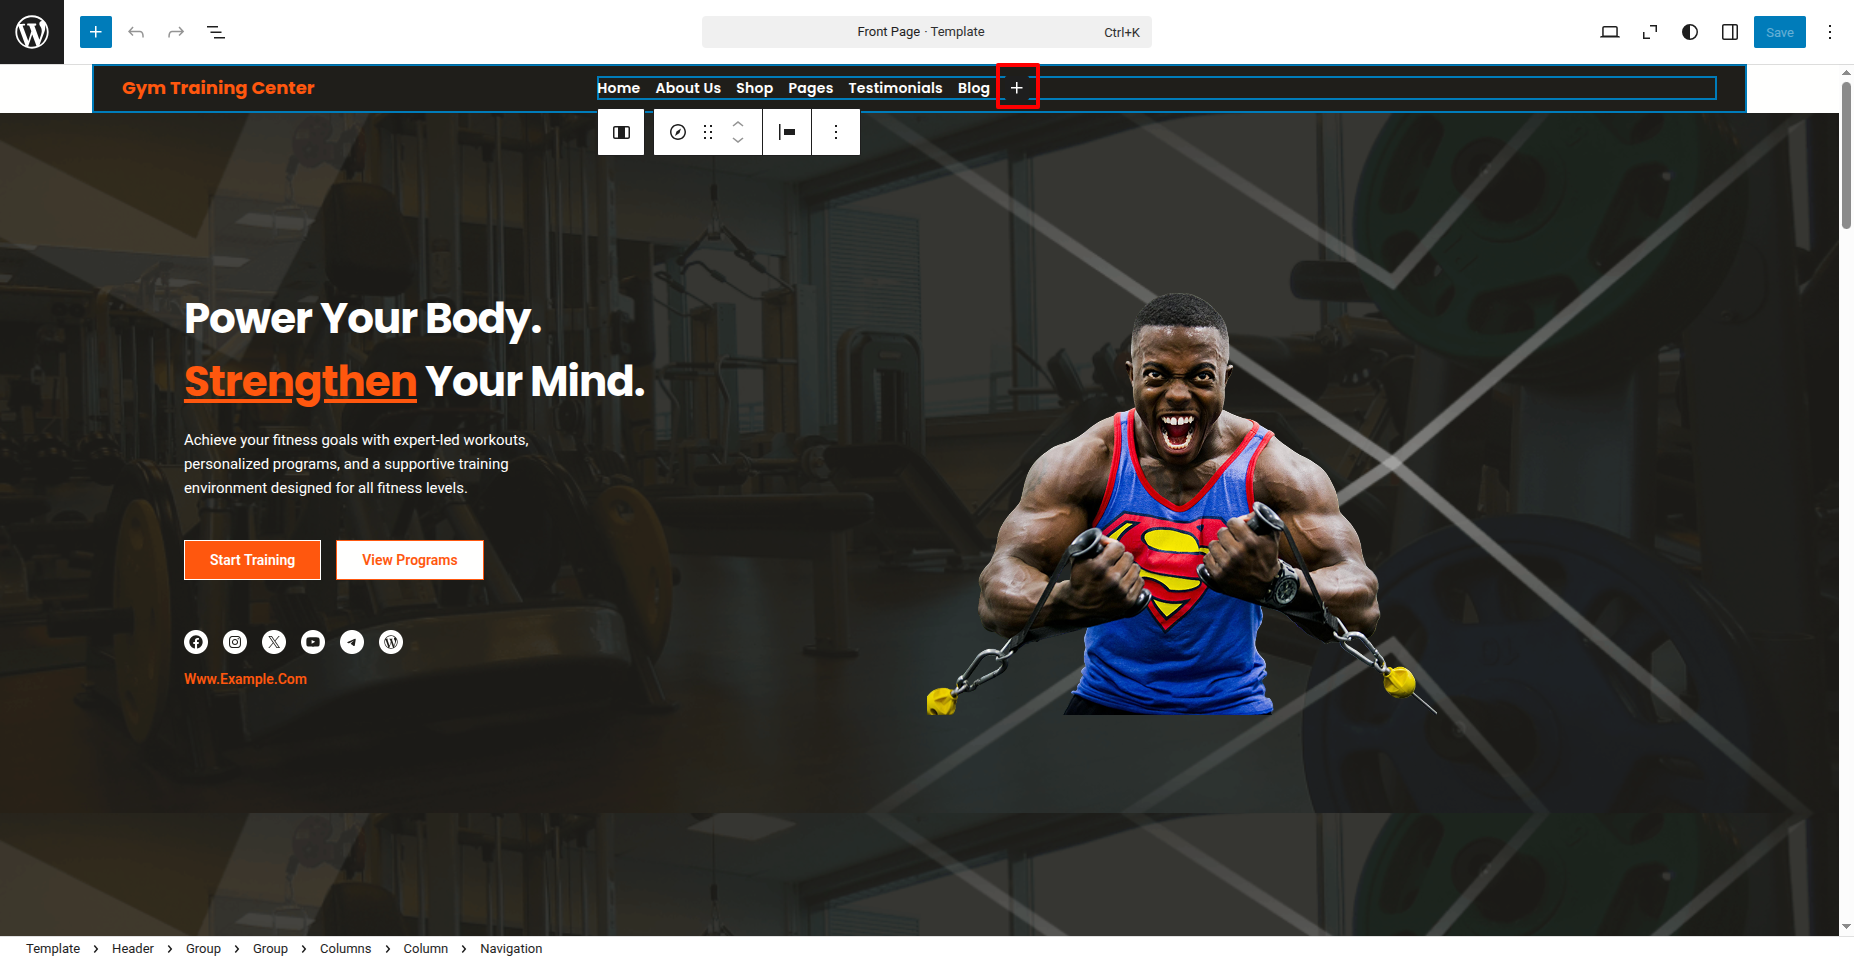Select the Testimonials navigation item
Screen dimensions: 1854x961
tap(895, 88)
